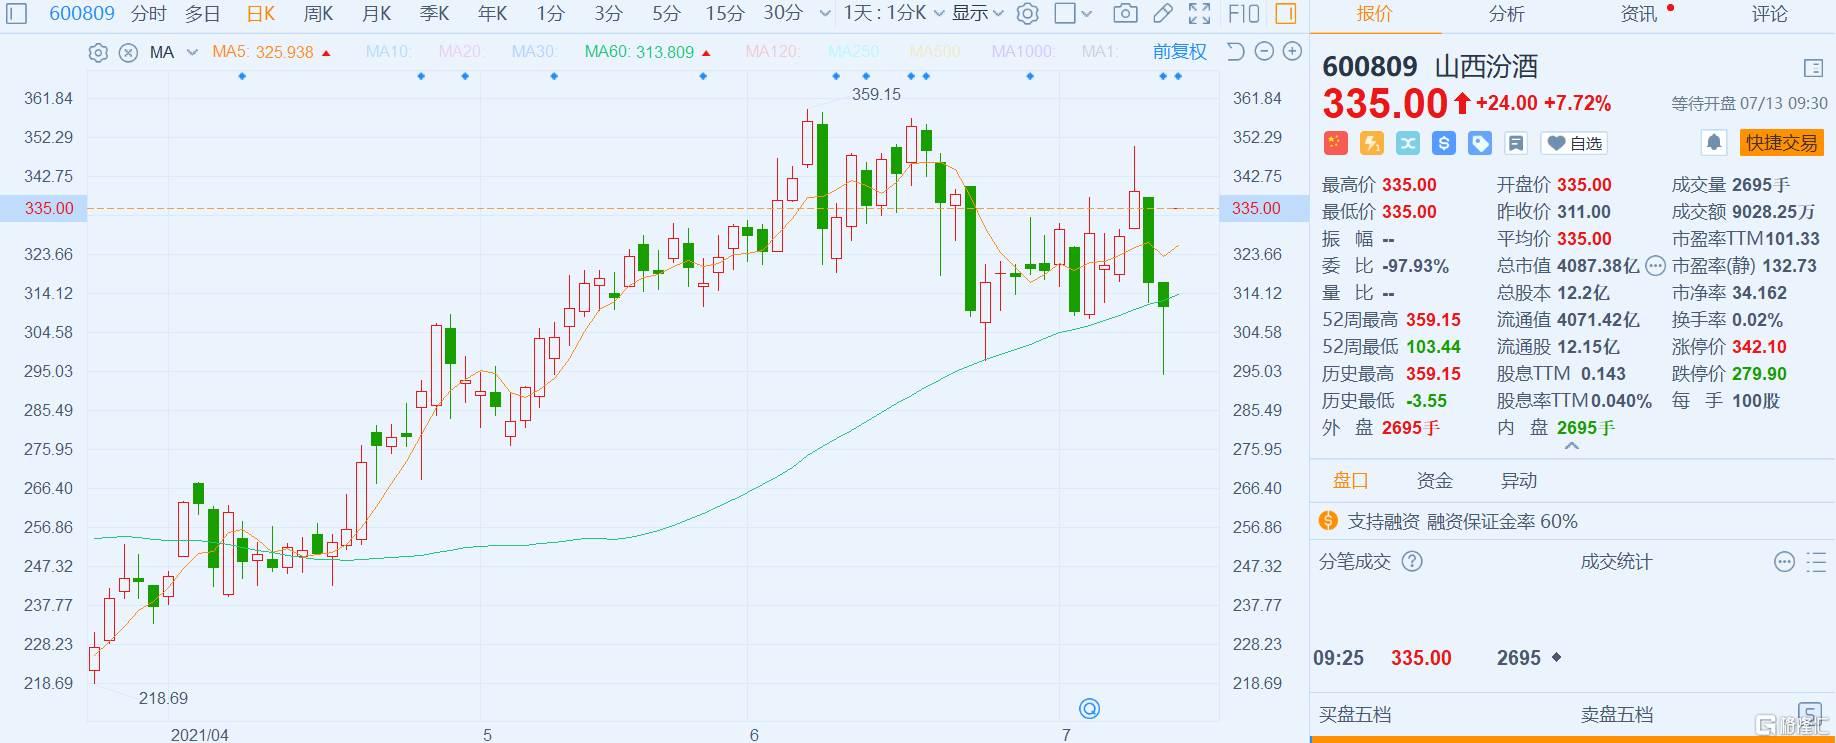The height and width of the screenshot is (743, 1836).
Task: Open the F10 company info
Action: click(x=1243, y=14)
